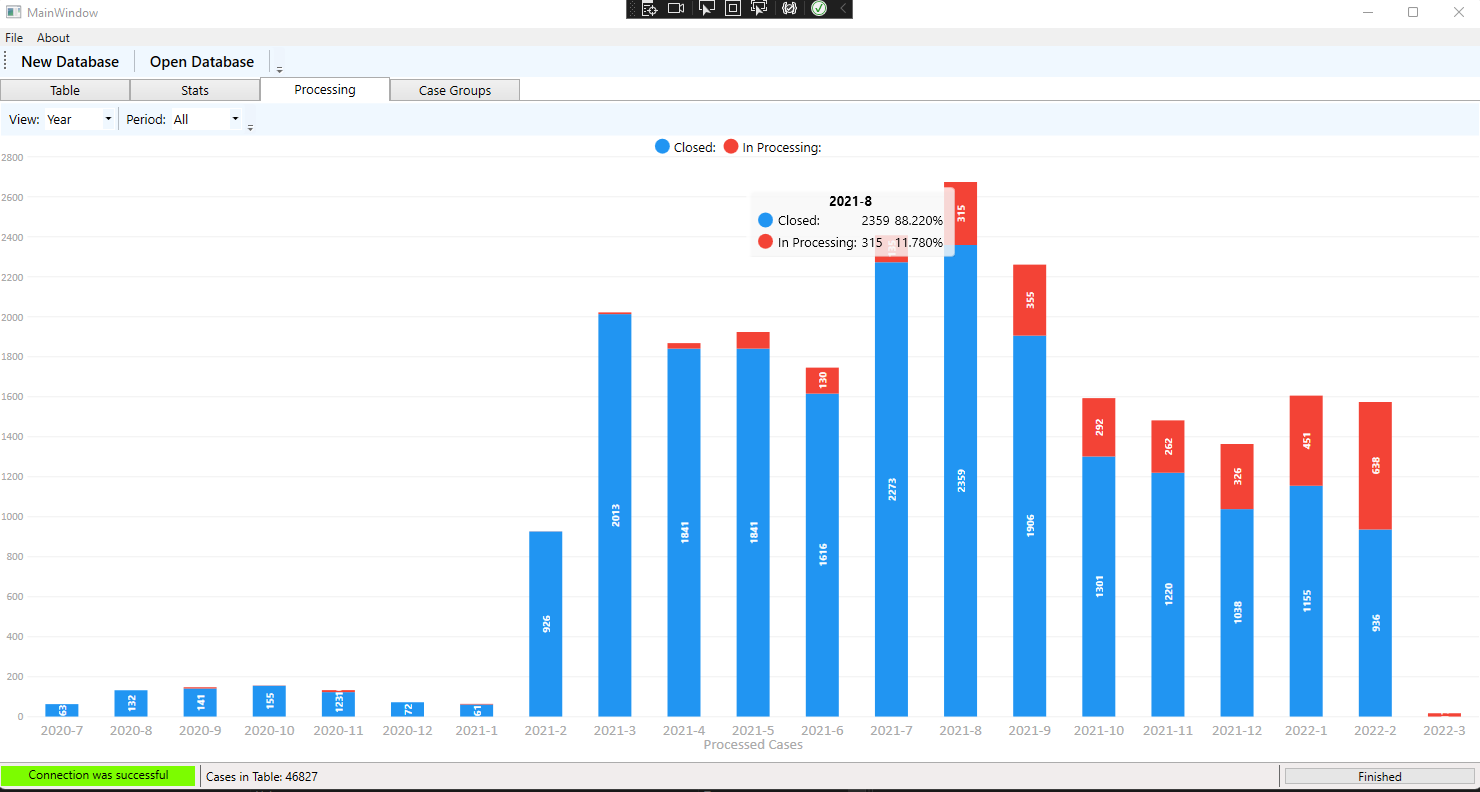Click the '2021-8' tooltip heading
Image resolution: width=1480 pixels, height=792 pixels.
(x=850, y=201)
